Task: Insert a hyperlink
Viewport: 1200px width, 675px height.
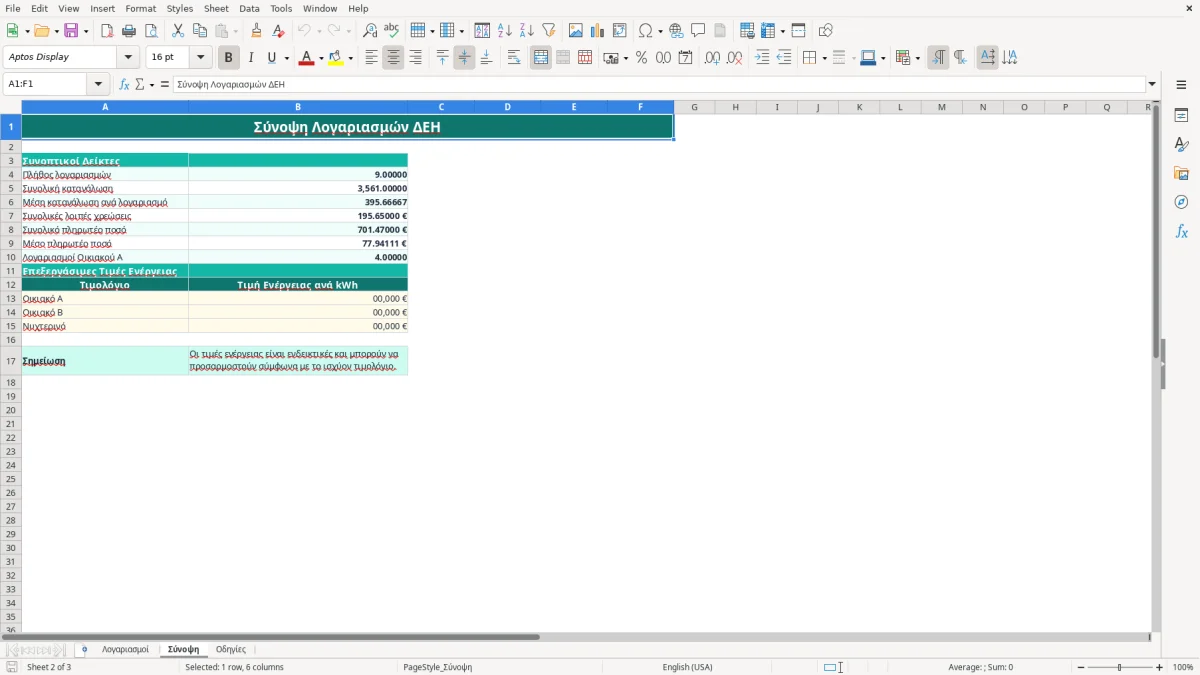Action: (x=676, y=31)
